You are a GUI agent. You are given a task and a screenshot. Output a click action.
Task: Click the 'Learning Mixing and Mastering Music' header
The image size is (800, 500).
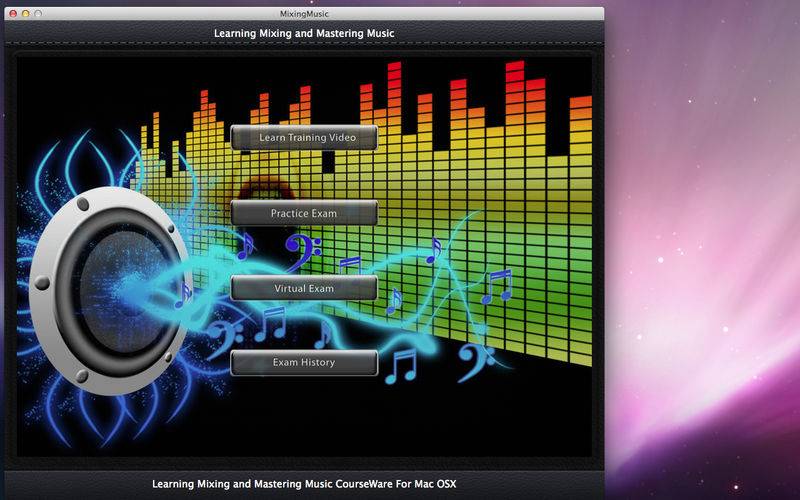coord(304,33)
